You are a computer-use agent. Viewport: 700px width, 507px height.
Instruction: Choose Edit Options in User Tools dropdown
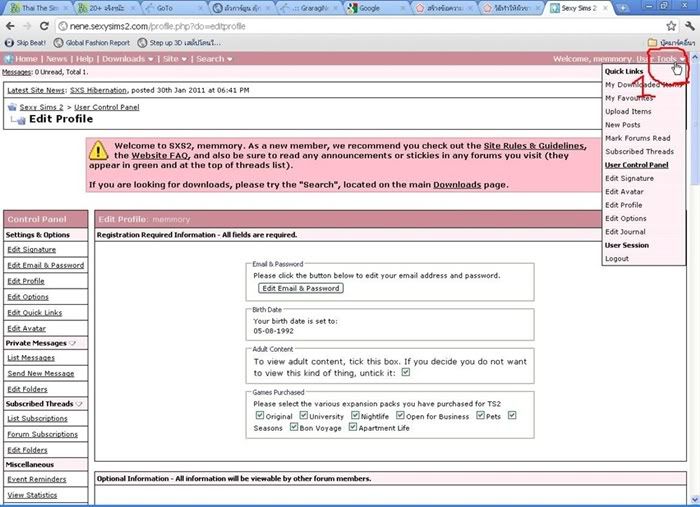tap(625, 219)
